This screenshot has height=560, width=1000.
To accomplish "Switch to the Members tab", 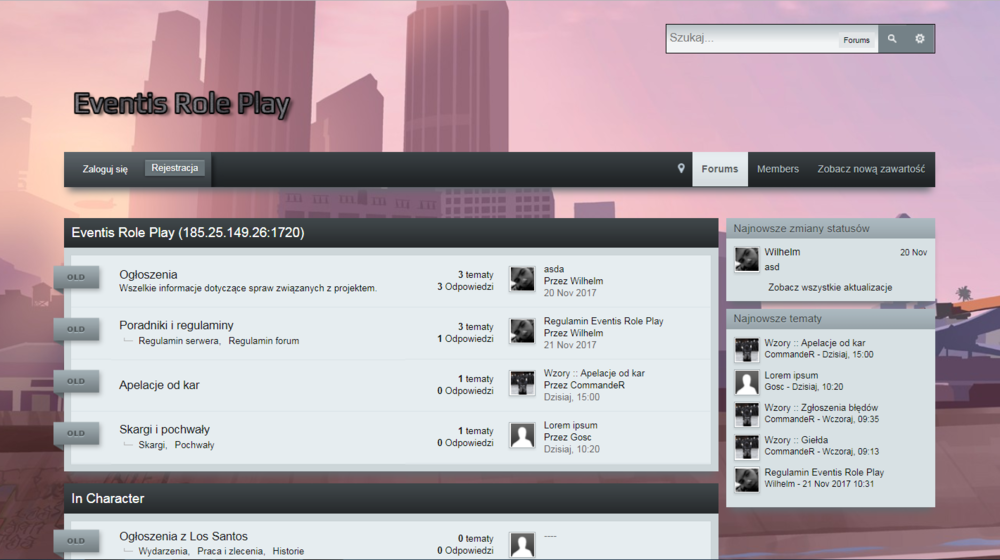I will pyautogui.click(x=778, y=169).
